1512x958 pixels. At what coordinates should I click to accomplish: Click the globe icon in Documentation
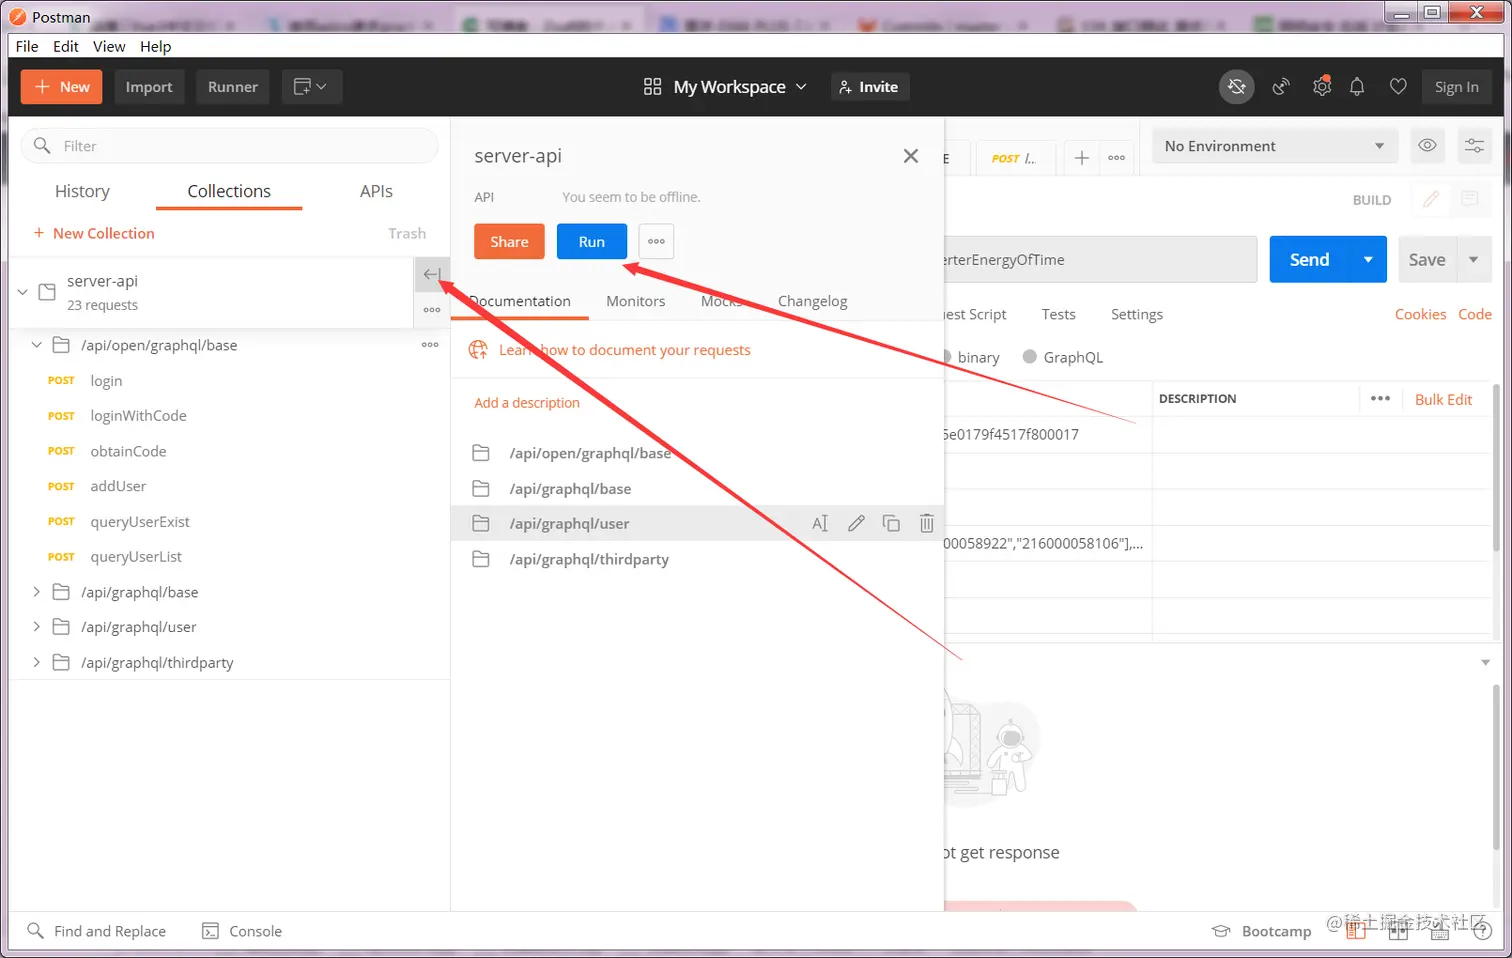tap(479, 350)
